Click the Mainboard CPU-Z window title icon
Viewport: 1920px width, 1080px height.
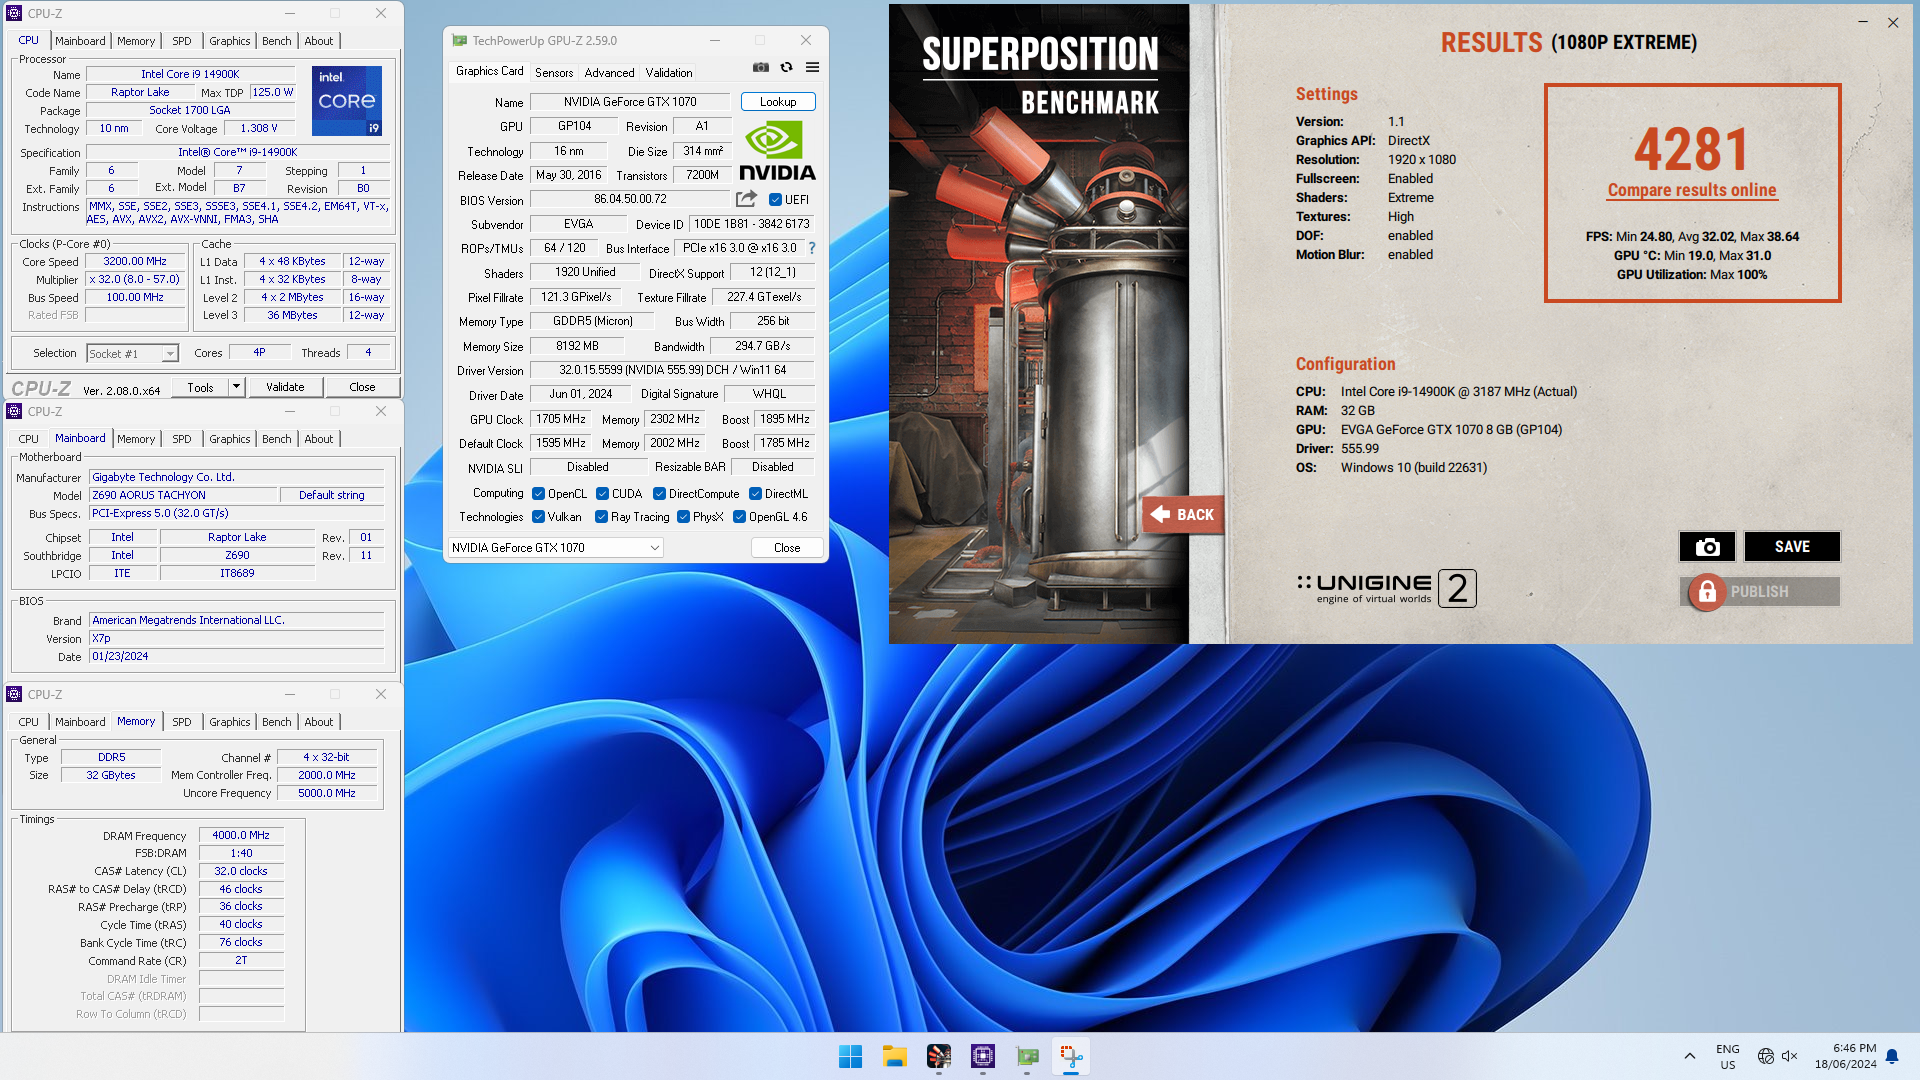click(14, 411)
